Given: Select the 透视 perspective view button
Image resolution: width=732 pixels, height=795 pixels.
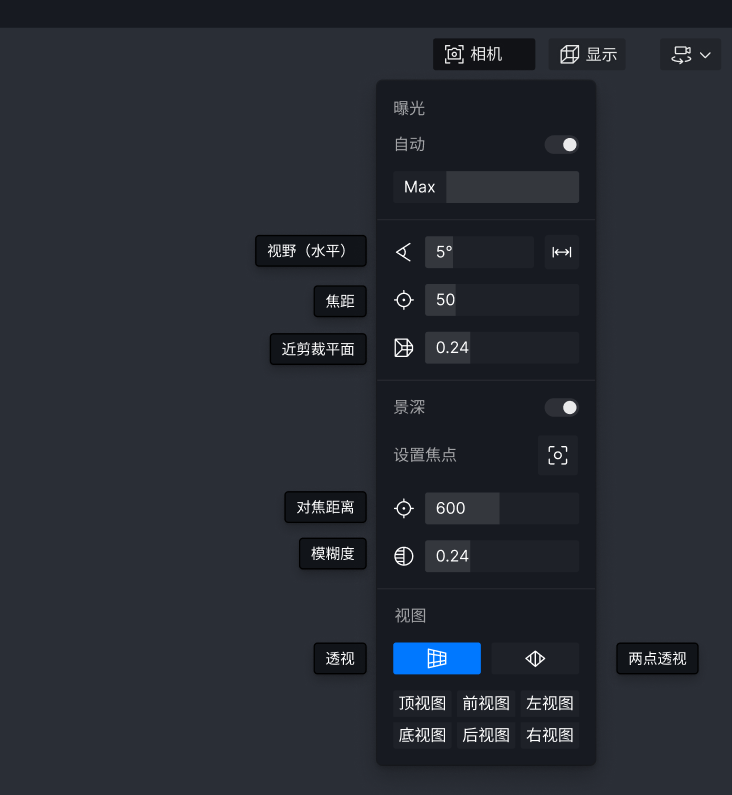Looking at the screenshot, I should tap(437, 659).
